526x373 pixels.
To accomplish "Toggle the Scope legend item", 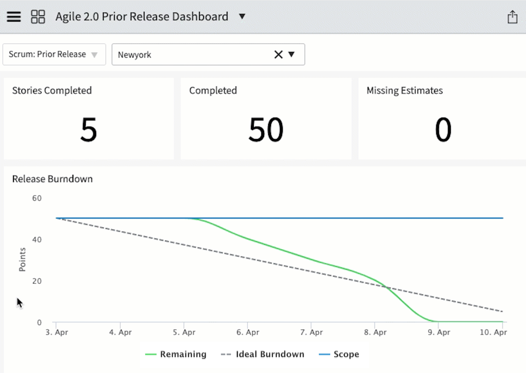I will 339,354.
